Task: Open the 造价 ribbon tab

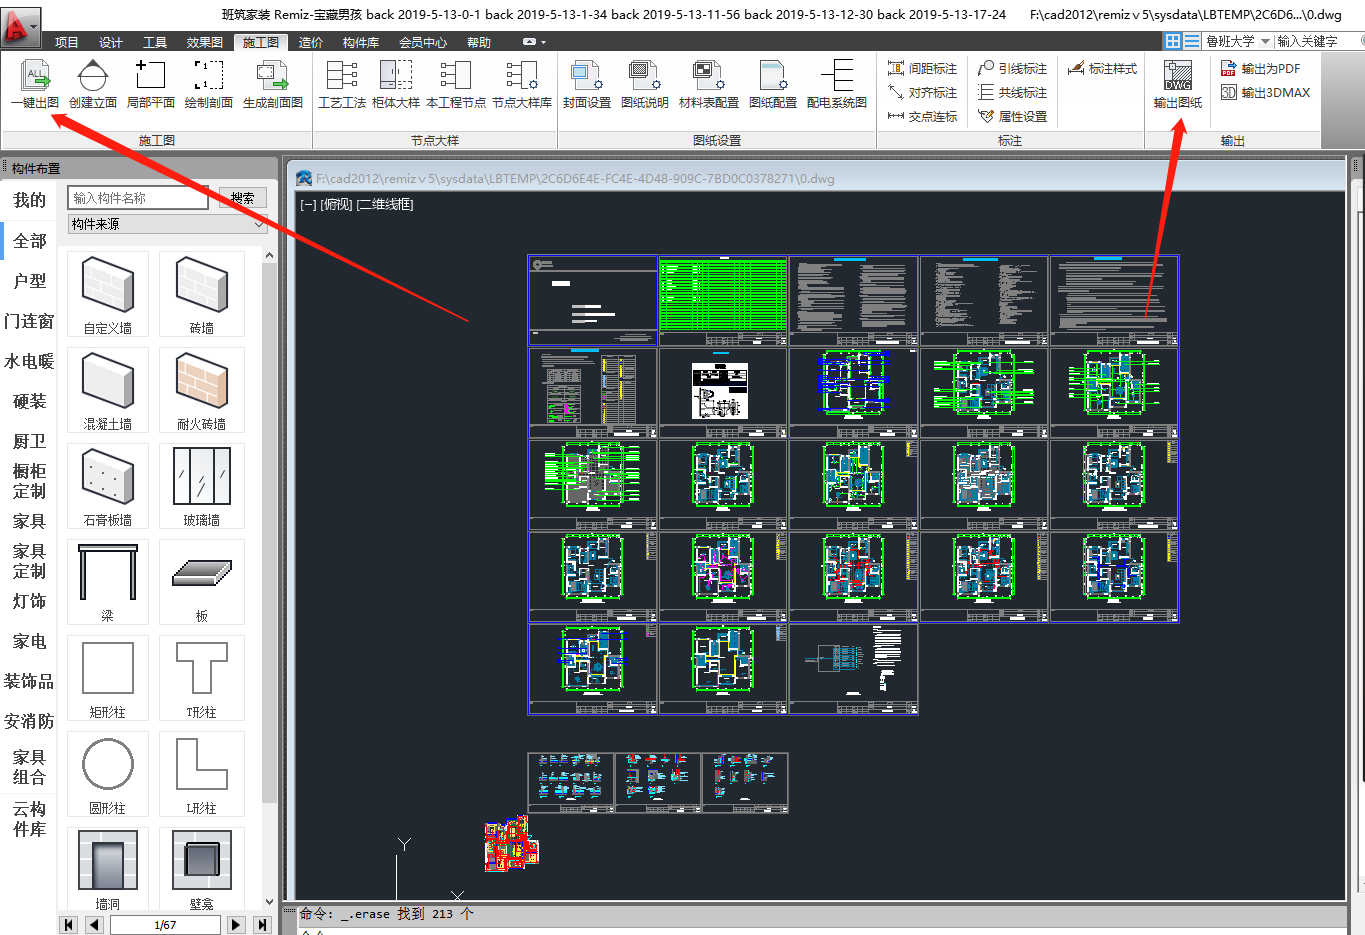Action: [311, 42]
